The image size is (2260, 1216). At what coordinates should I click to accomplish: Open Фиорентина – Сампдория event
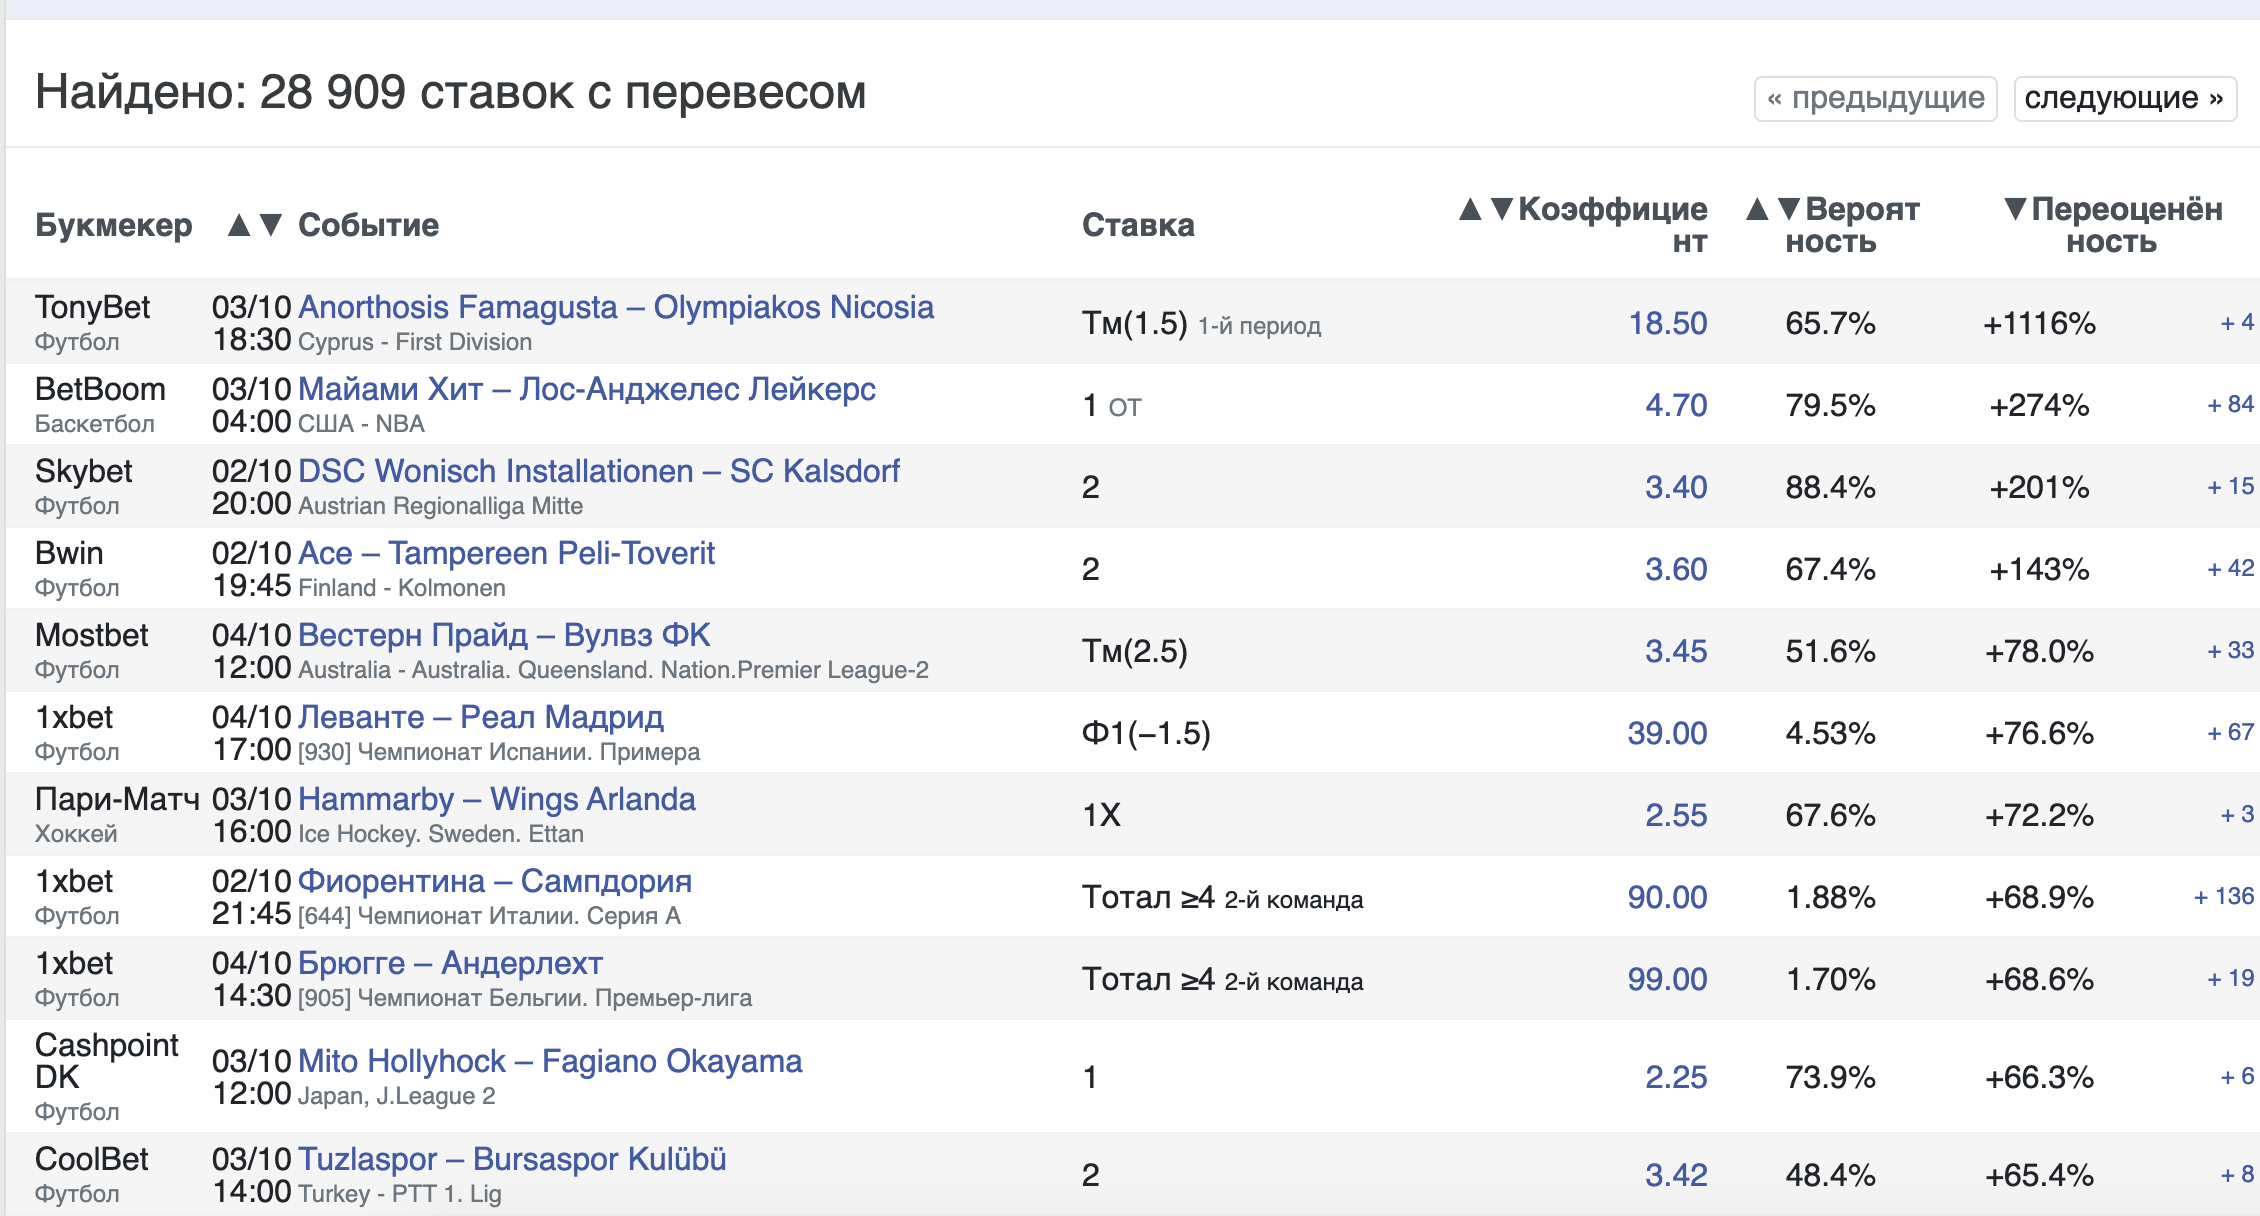pyautogui.click(x=495, y=881)
